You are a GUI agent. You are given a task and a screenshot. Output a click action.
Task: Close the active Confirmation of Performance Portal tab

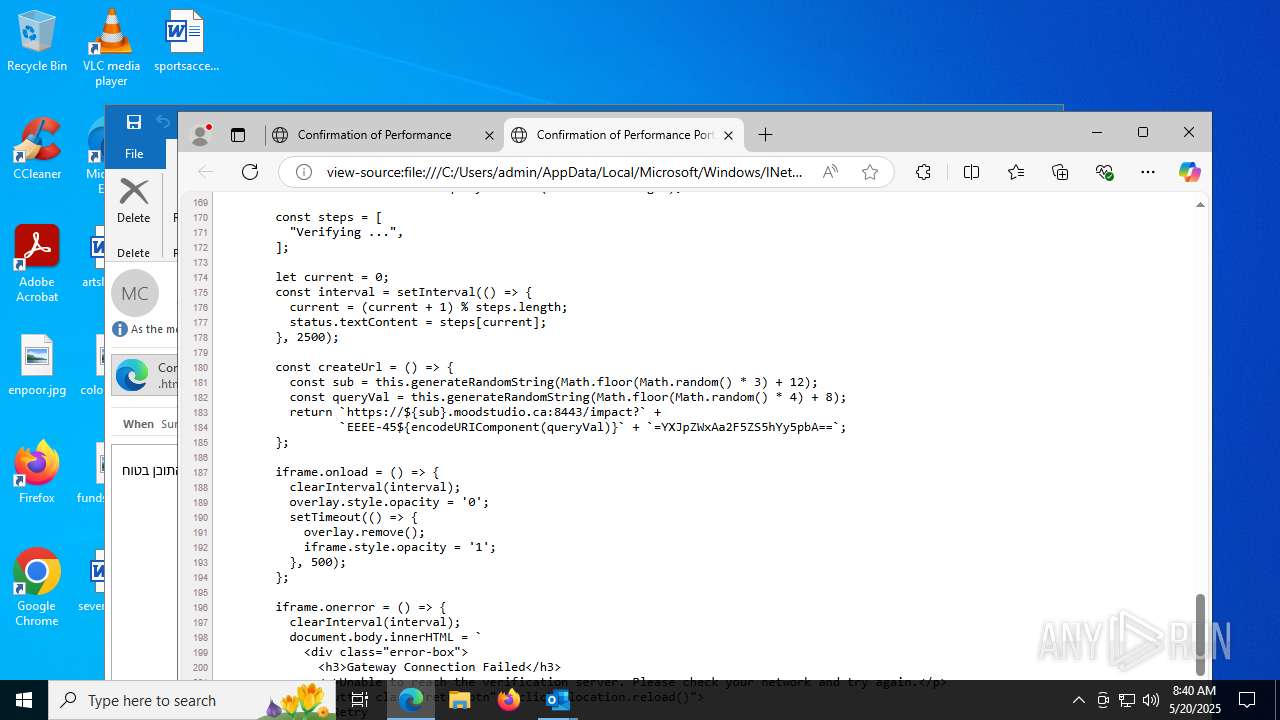pyautogui.click(x=729, y=135)
